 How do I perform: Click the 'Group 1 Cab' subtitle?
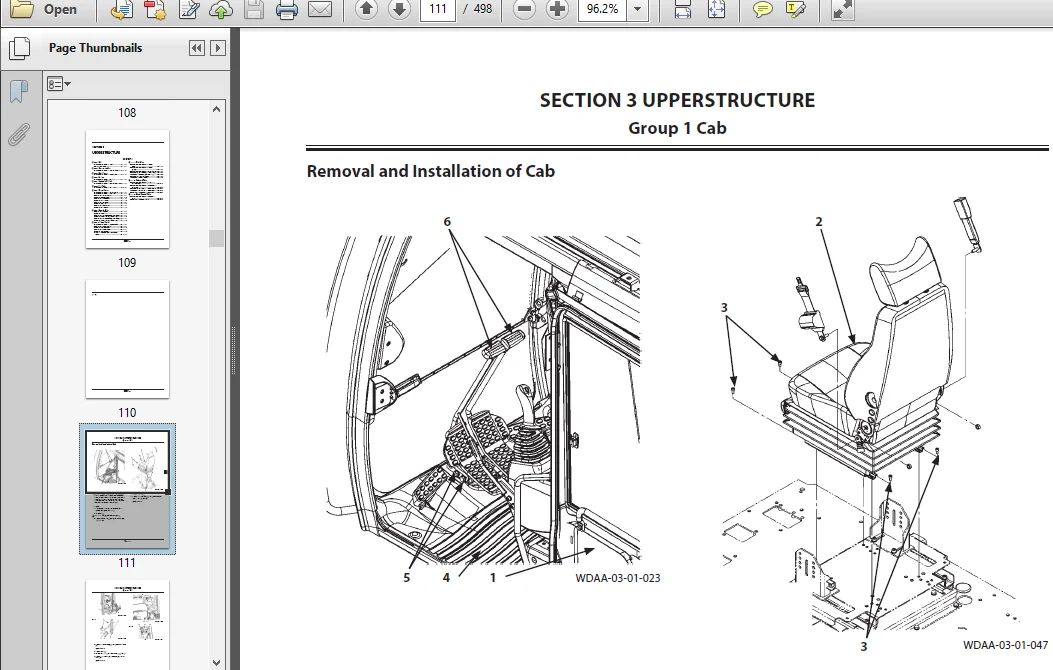[x=677, y=128]
